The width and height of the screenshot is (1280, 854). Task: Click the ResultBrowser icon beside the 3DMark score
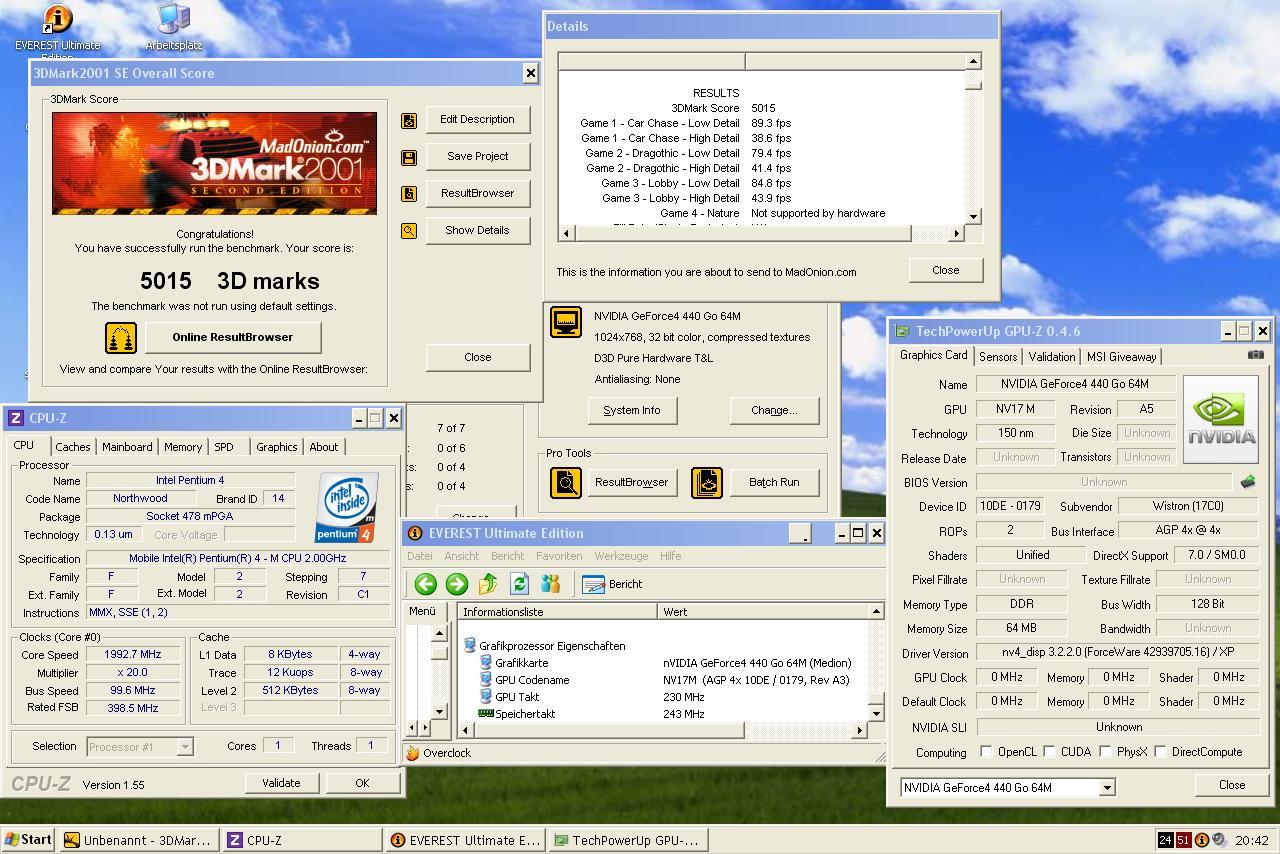[409, 194]
